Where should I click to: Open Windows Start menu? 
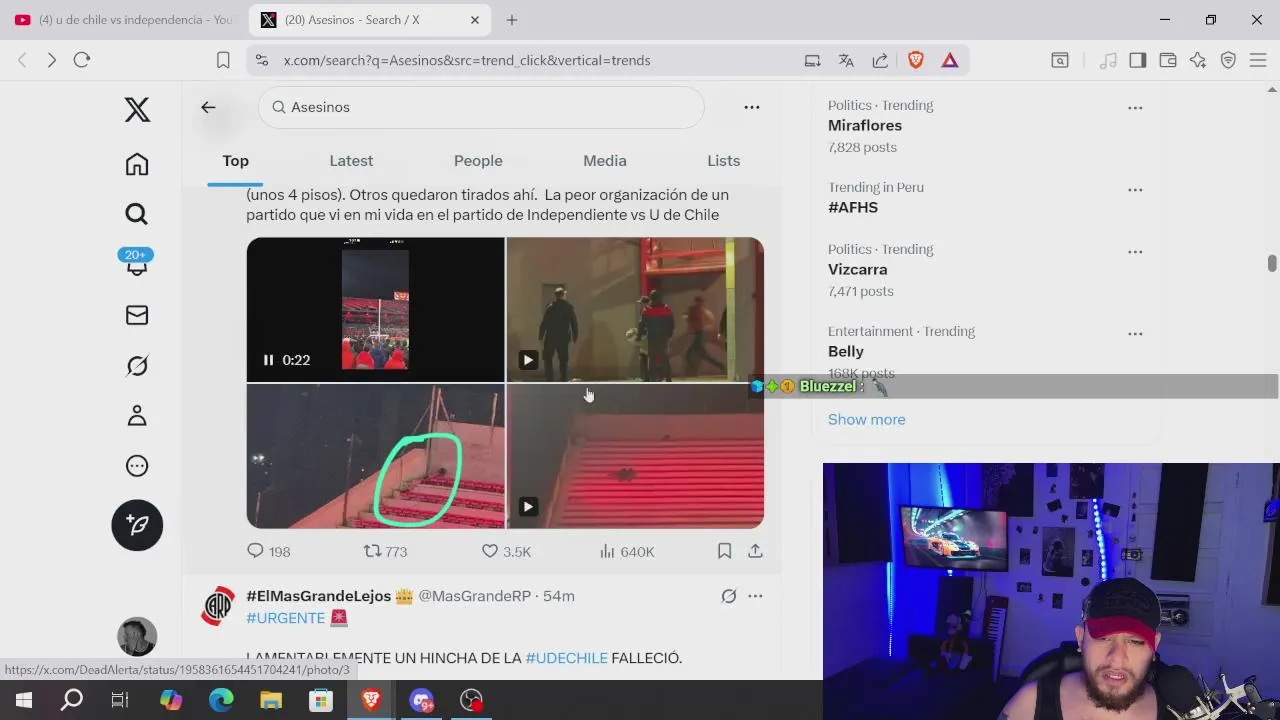(x=23, y=700)
